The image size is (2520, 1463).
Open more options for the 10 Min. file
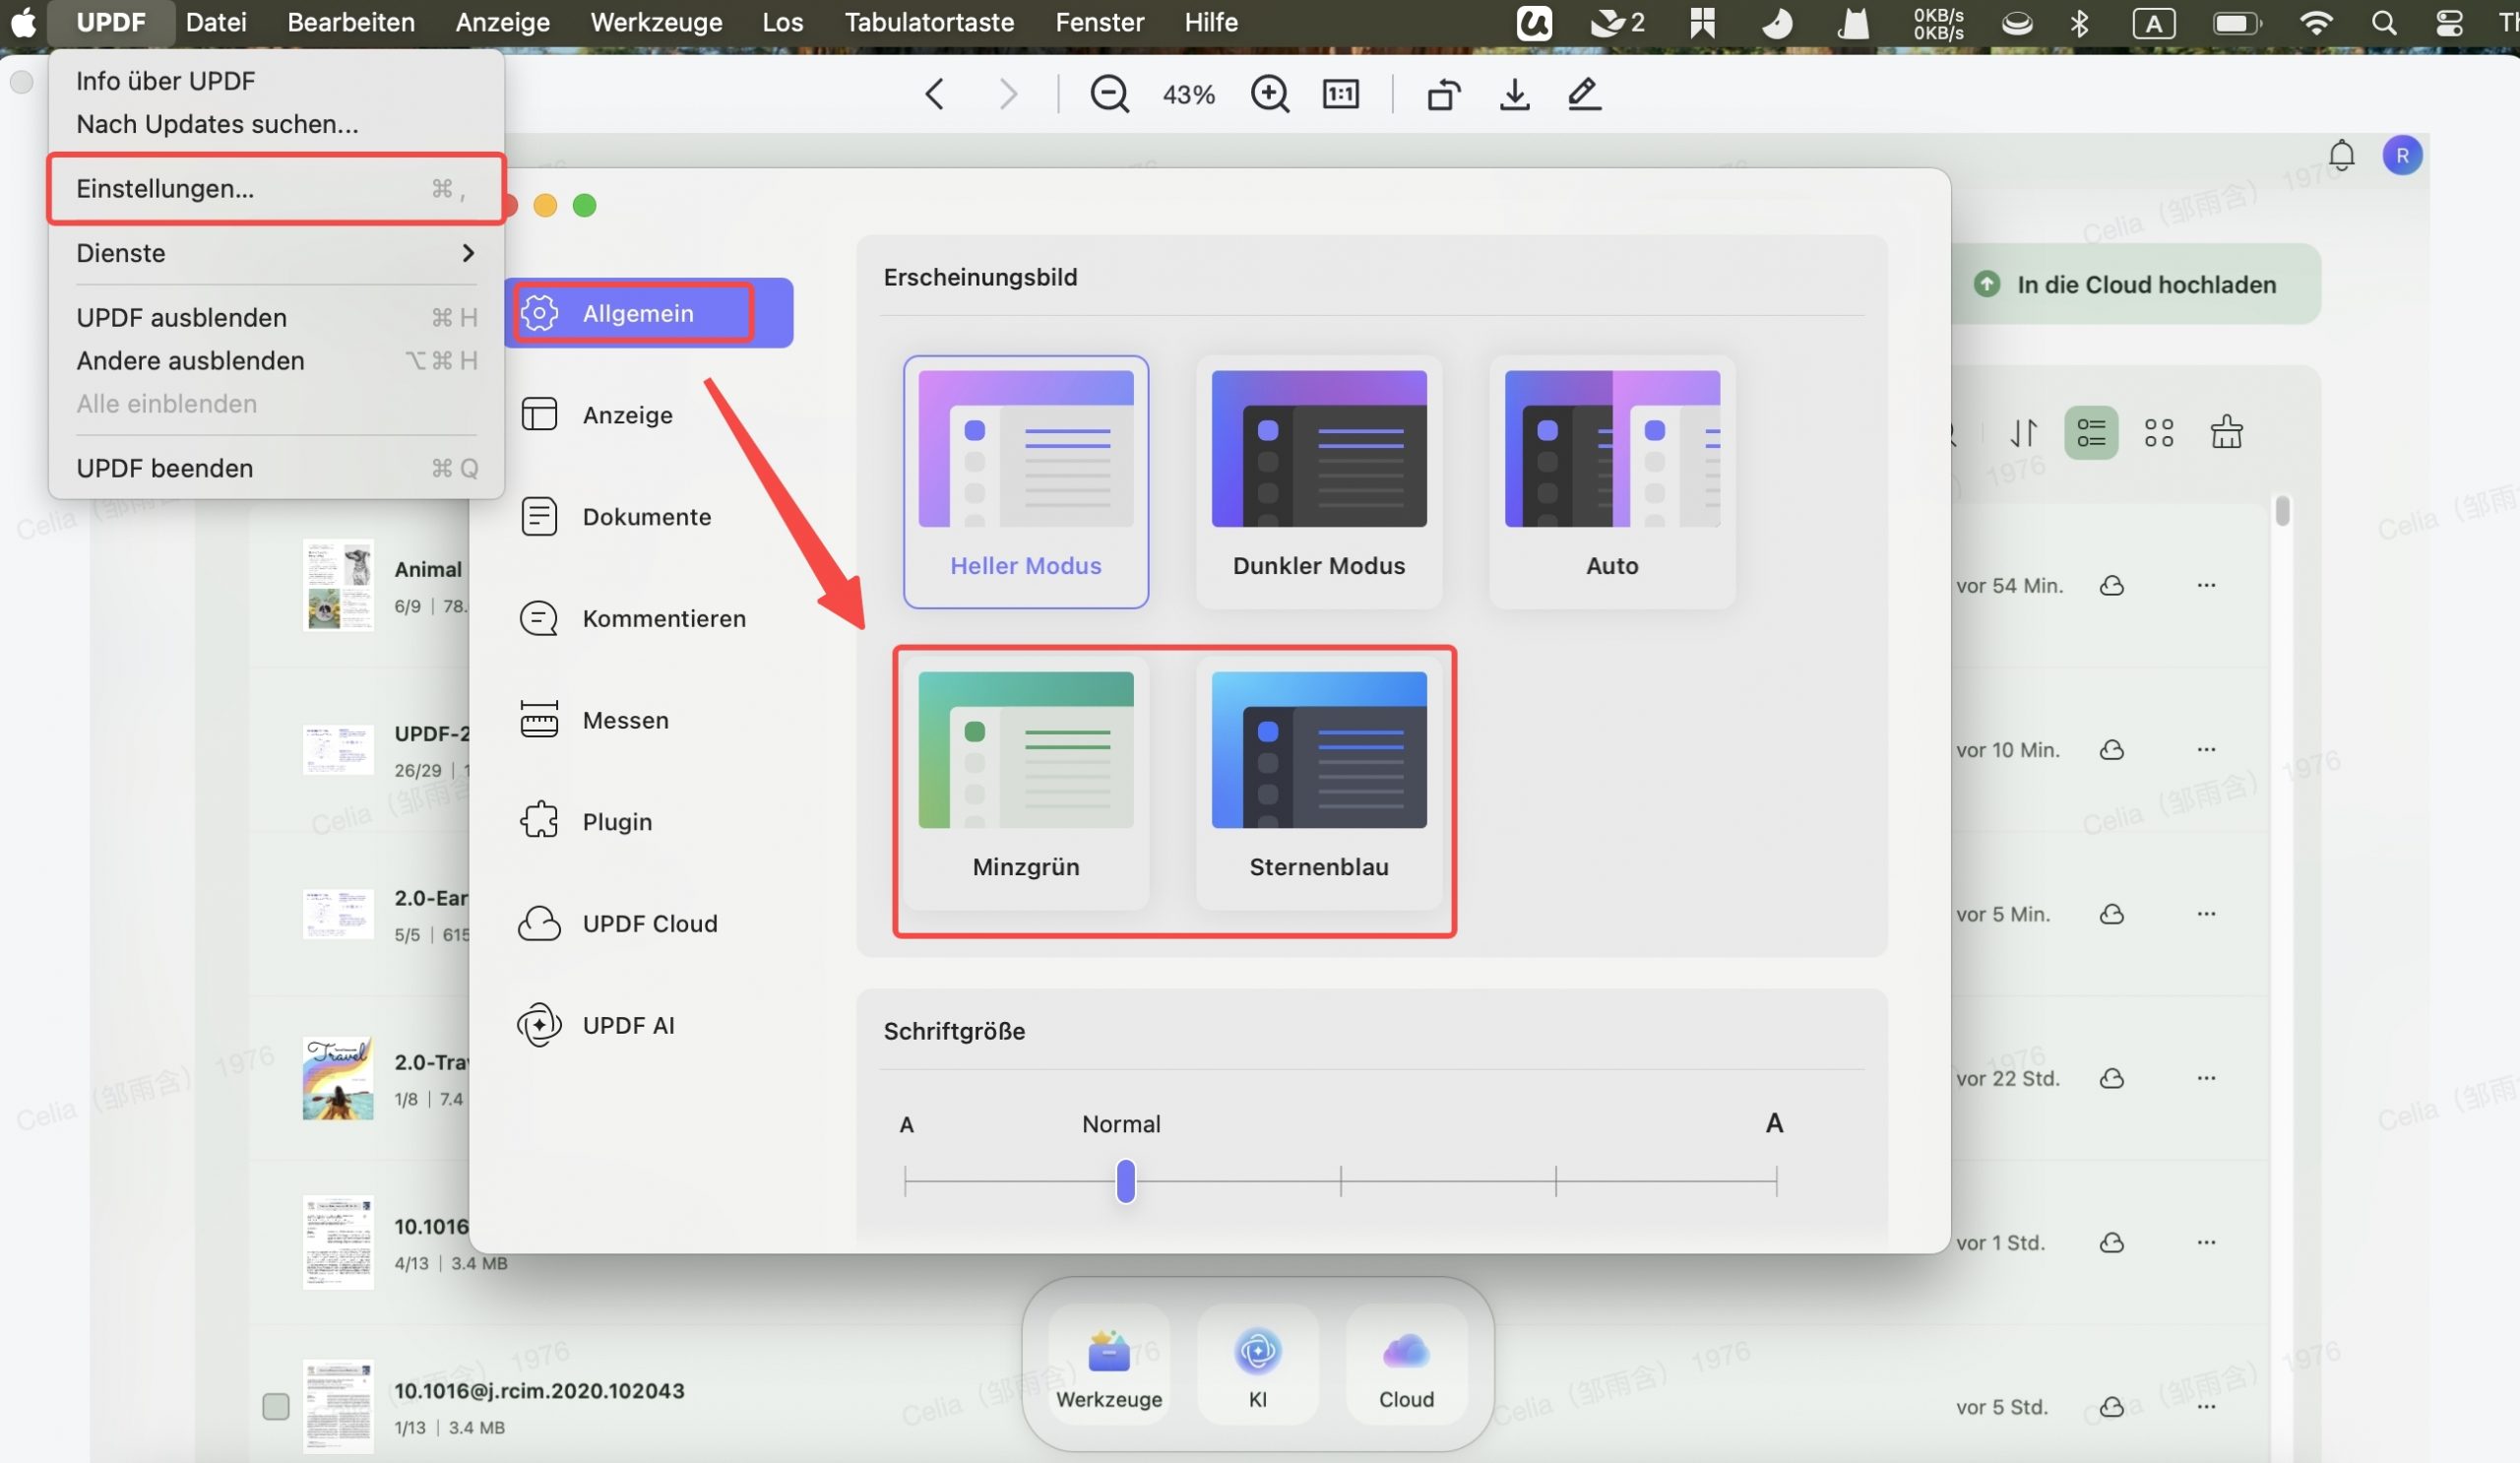pyautogui.click(x=2206, y=750)
